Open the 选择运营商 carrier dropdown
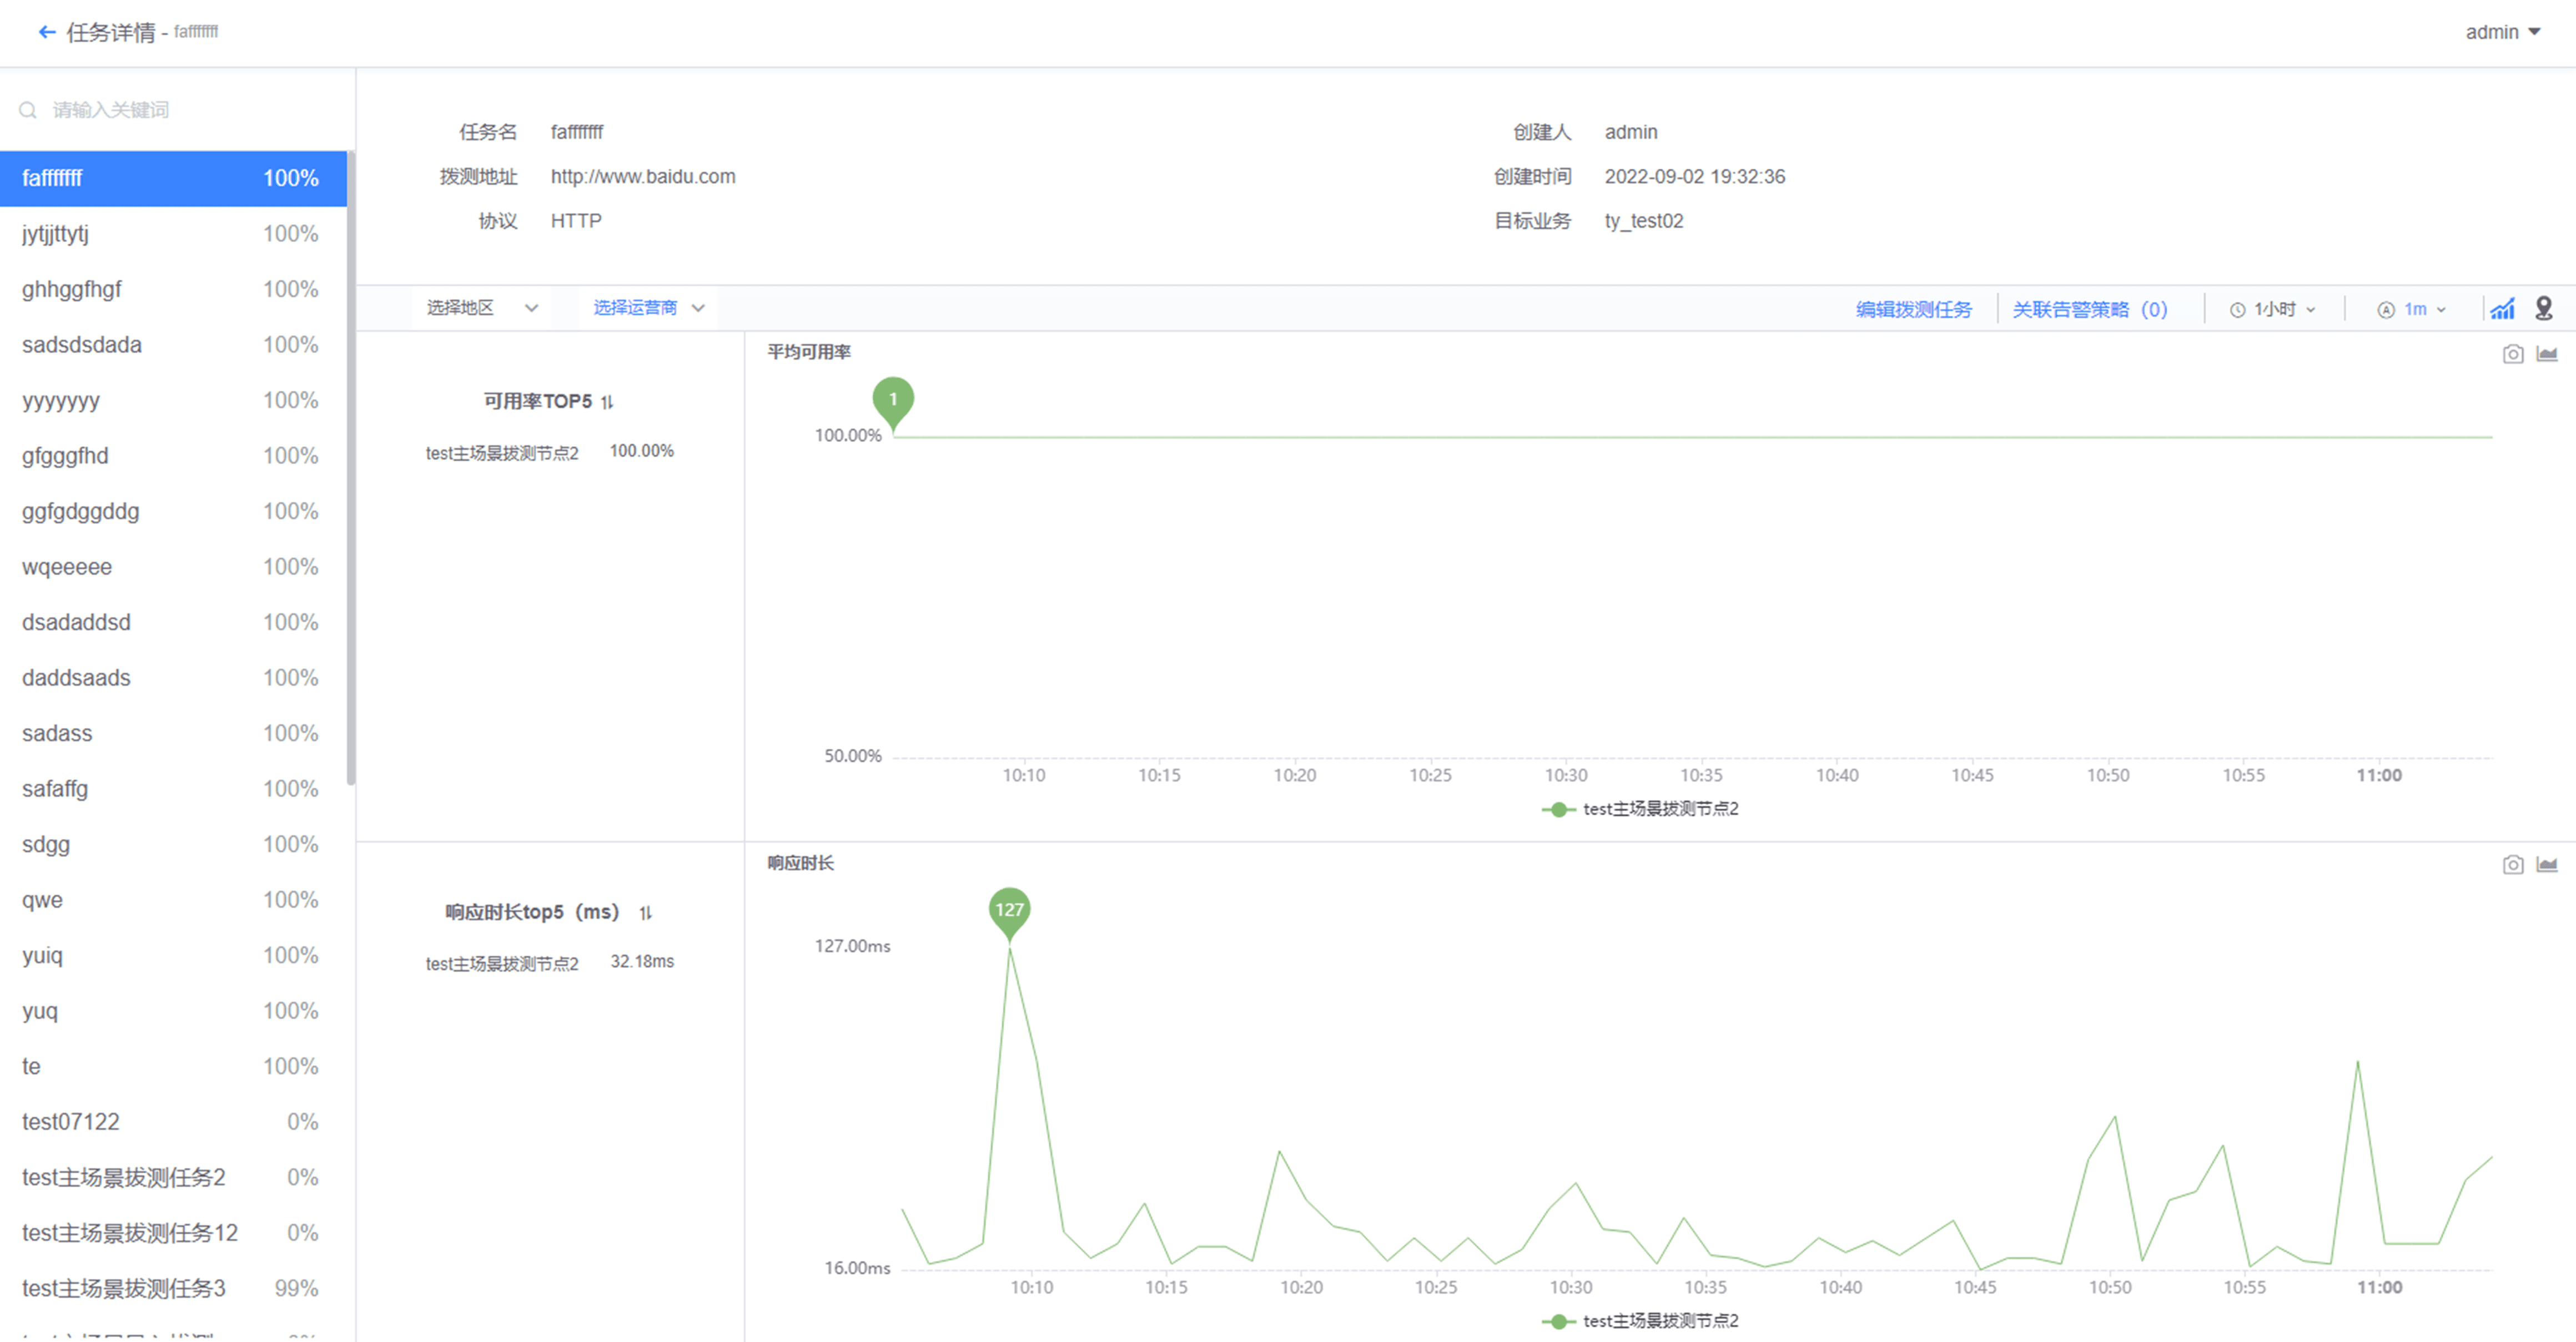The height and width of the screenshot is (1342, 2576). click(649, 308)
